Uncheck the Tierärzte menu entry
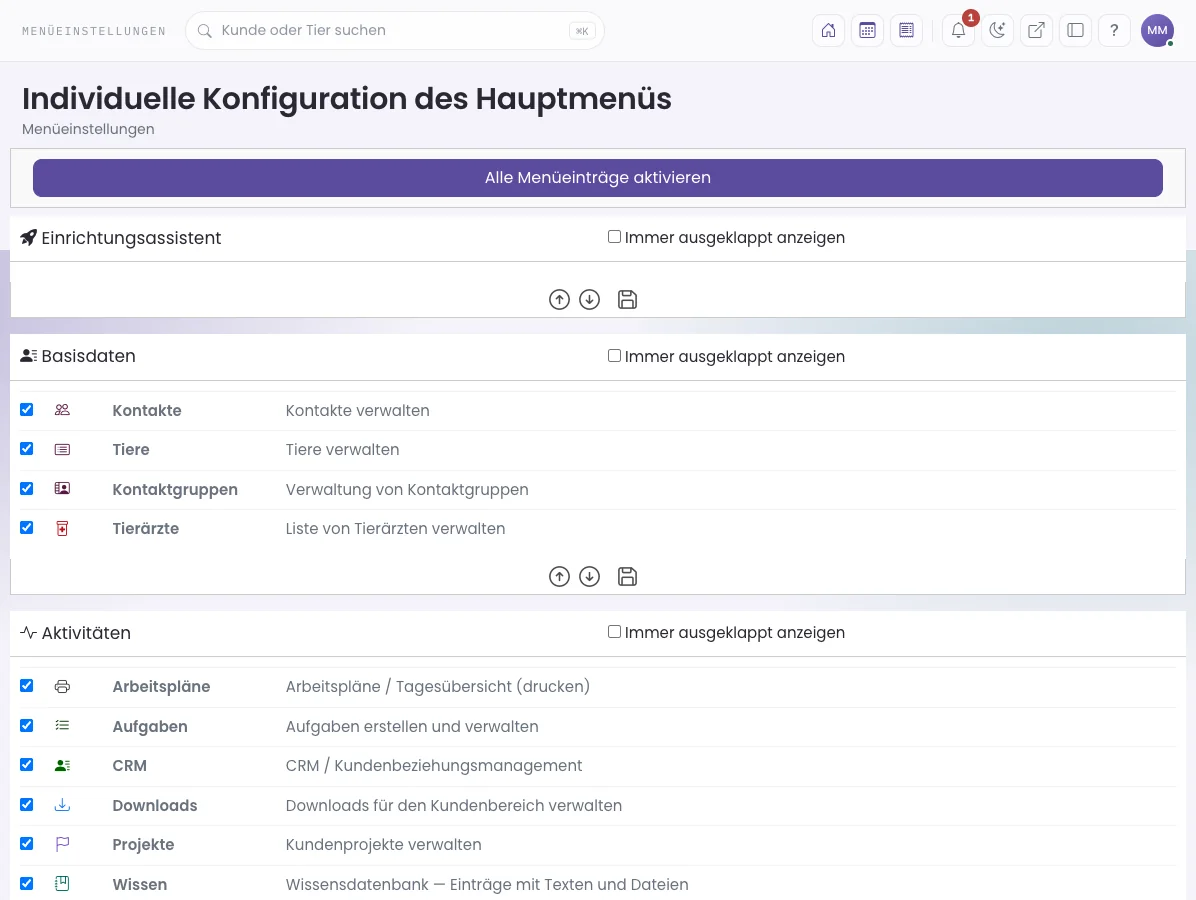 pos(27,528)
